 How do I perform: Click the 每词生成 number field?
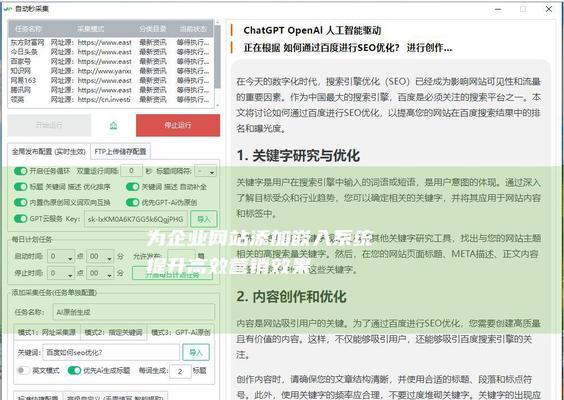(180, 371)
